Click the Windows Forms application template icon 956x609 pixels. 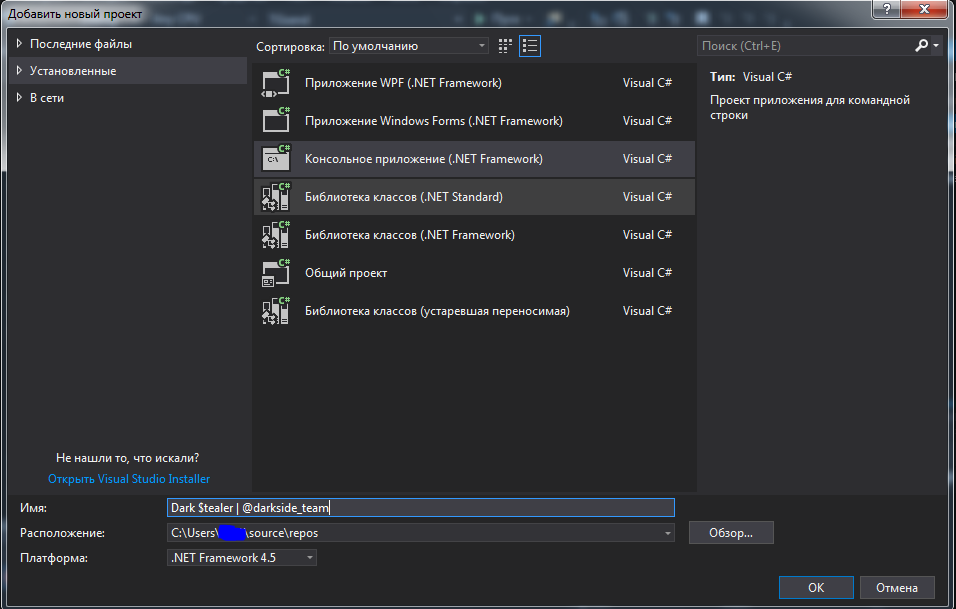[x=276, y=121]
